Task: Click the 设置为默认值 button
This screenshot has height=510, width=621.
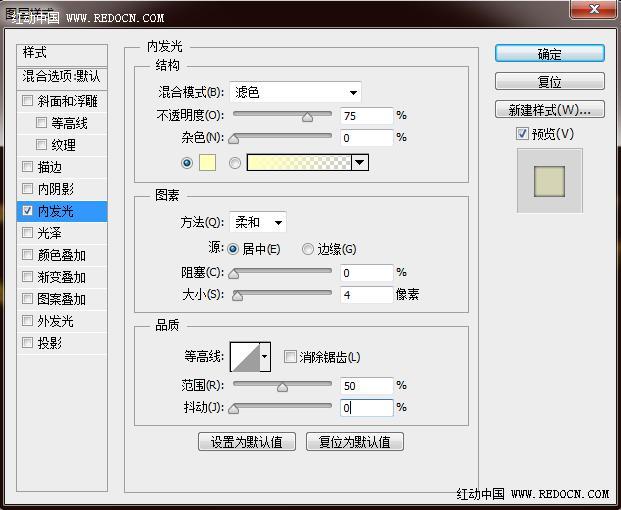Action: click(x=247, y=441)
